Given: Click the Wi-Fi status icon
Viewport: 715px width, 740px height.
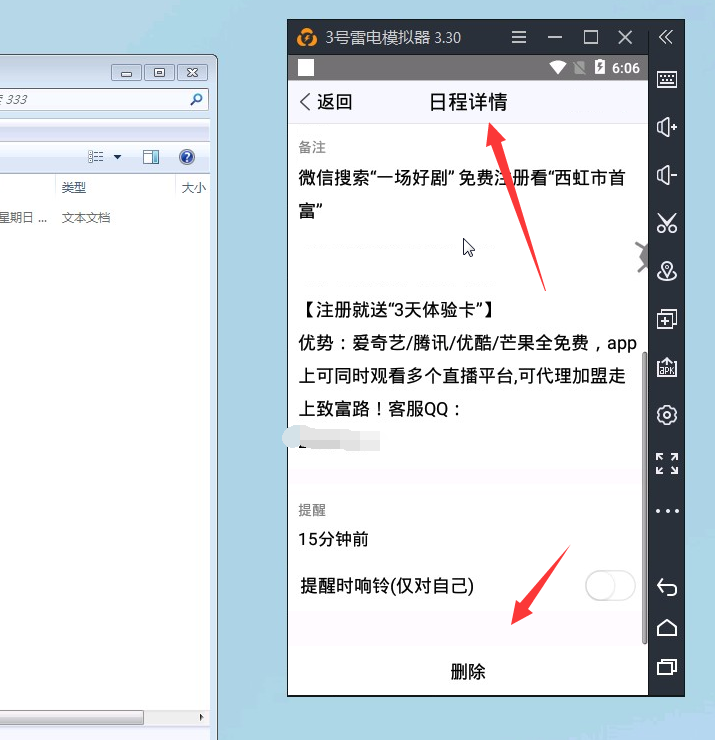Looking at the screenshot, I should 557,68.
